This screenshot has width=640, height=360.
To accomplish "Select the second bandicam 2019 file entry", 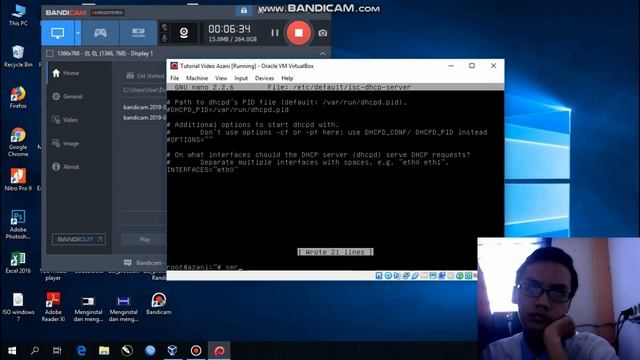I will pos(144,118).
